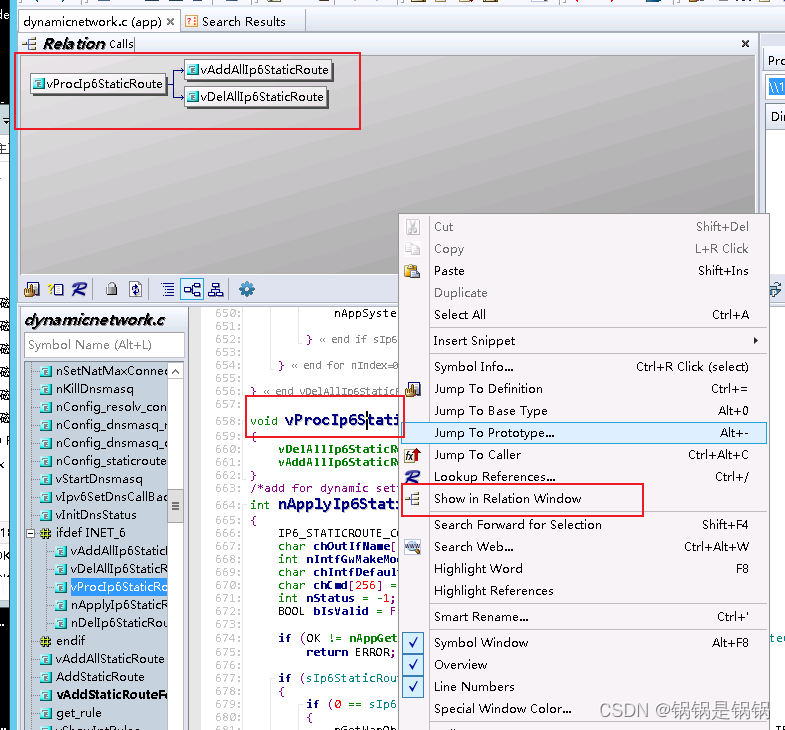Click the refresh relation icon next to lock
The height and width of the screenshot is (730, 785).
pyautogui.click(x=135, y=289)
